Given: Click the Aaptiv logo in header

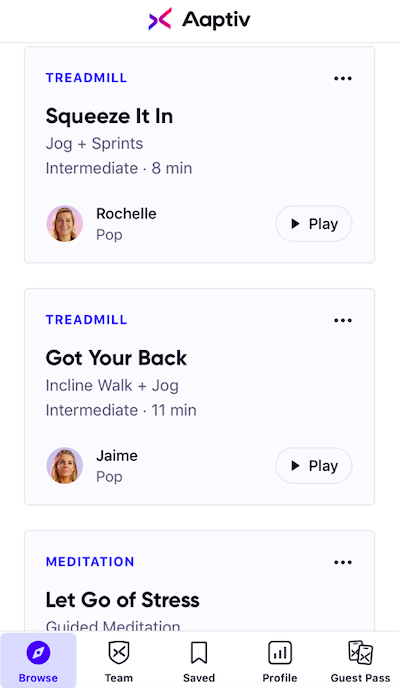Looking at the screenshot, I should tap(199, 20).
